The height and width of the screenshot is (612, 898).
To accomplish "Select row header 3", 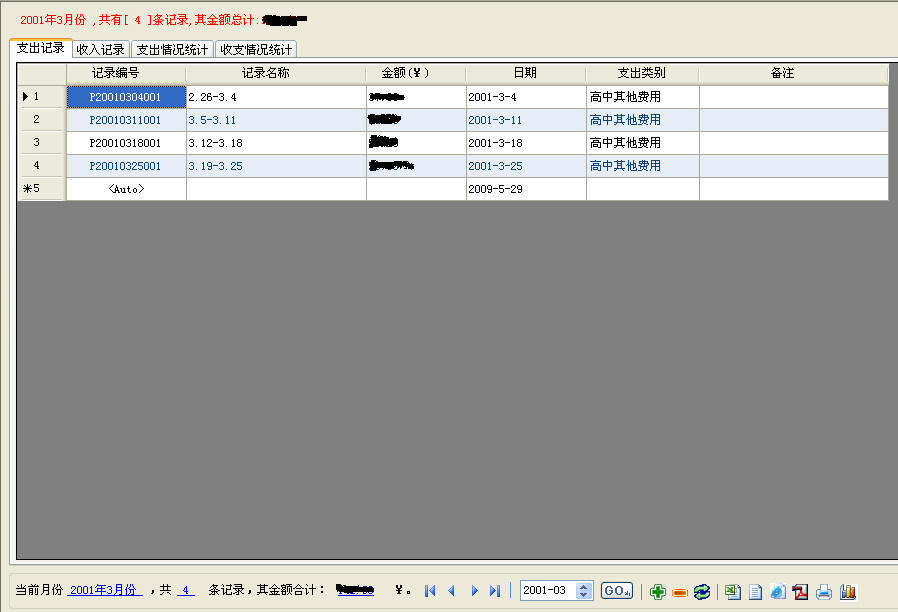I will coord(42,143).
